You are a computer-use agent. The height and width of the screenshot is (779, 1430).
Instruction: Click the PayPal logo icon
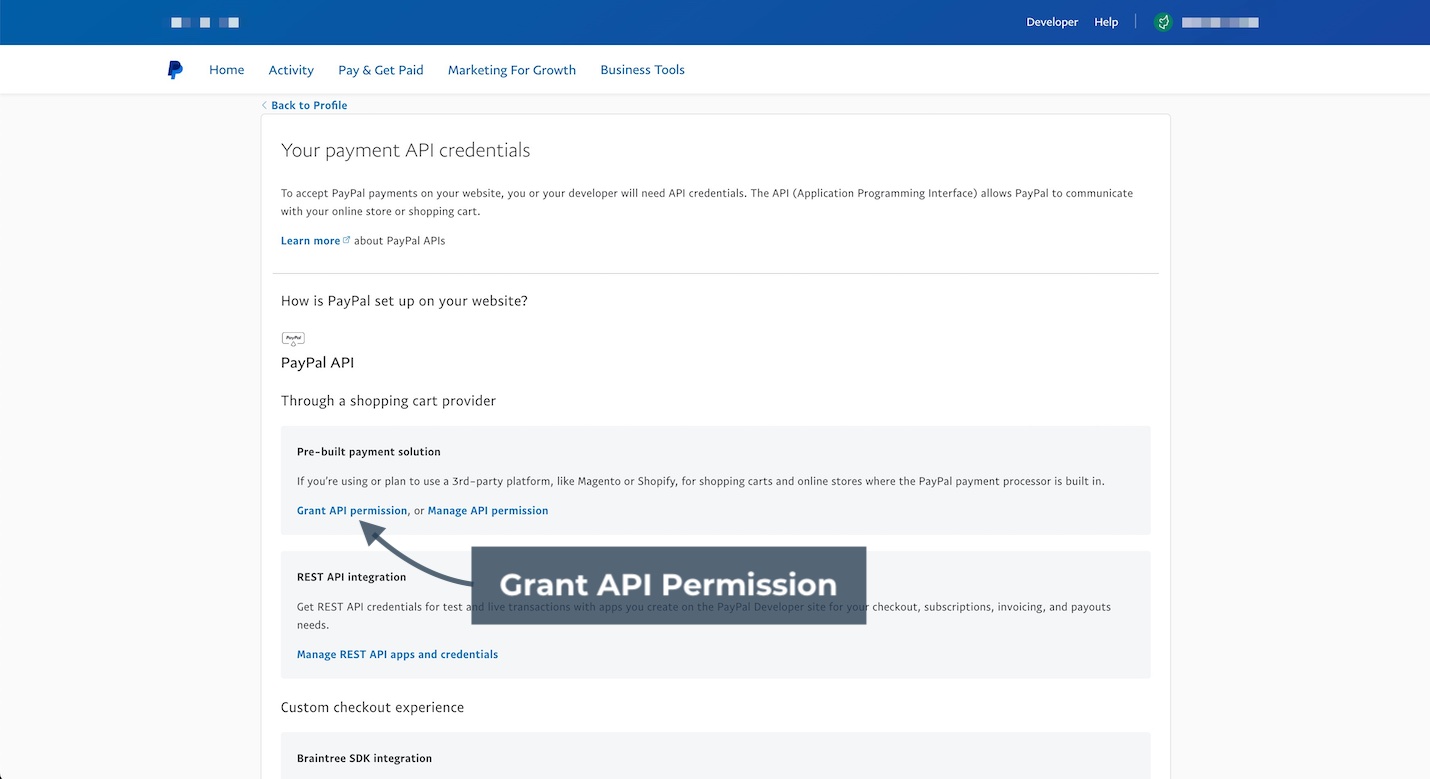(175, 70)
